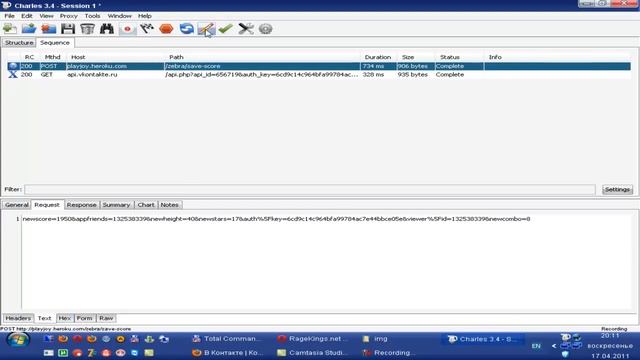Sort by the Mthd column header
640x360 pixels.
pyautogui.click(x=53, y=57)
